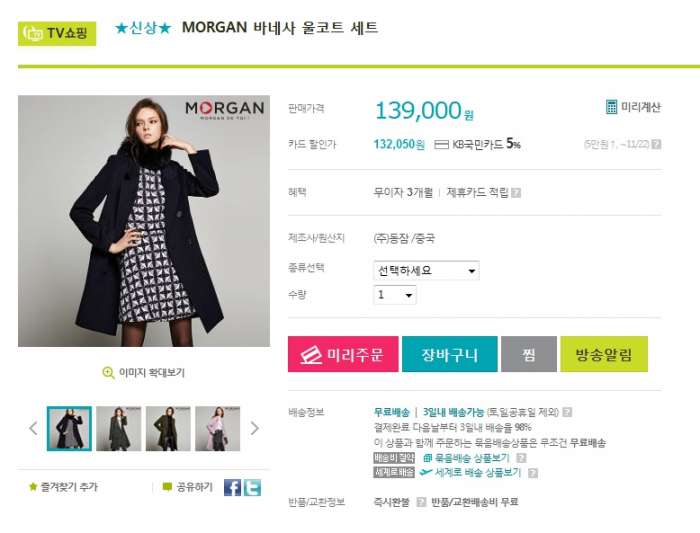Open 미리계산 calculator icon
Screen dimensions: 700x533
pyautogui.click(x=611, y=107)
